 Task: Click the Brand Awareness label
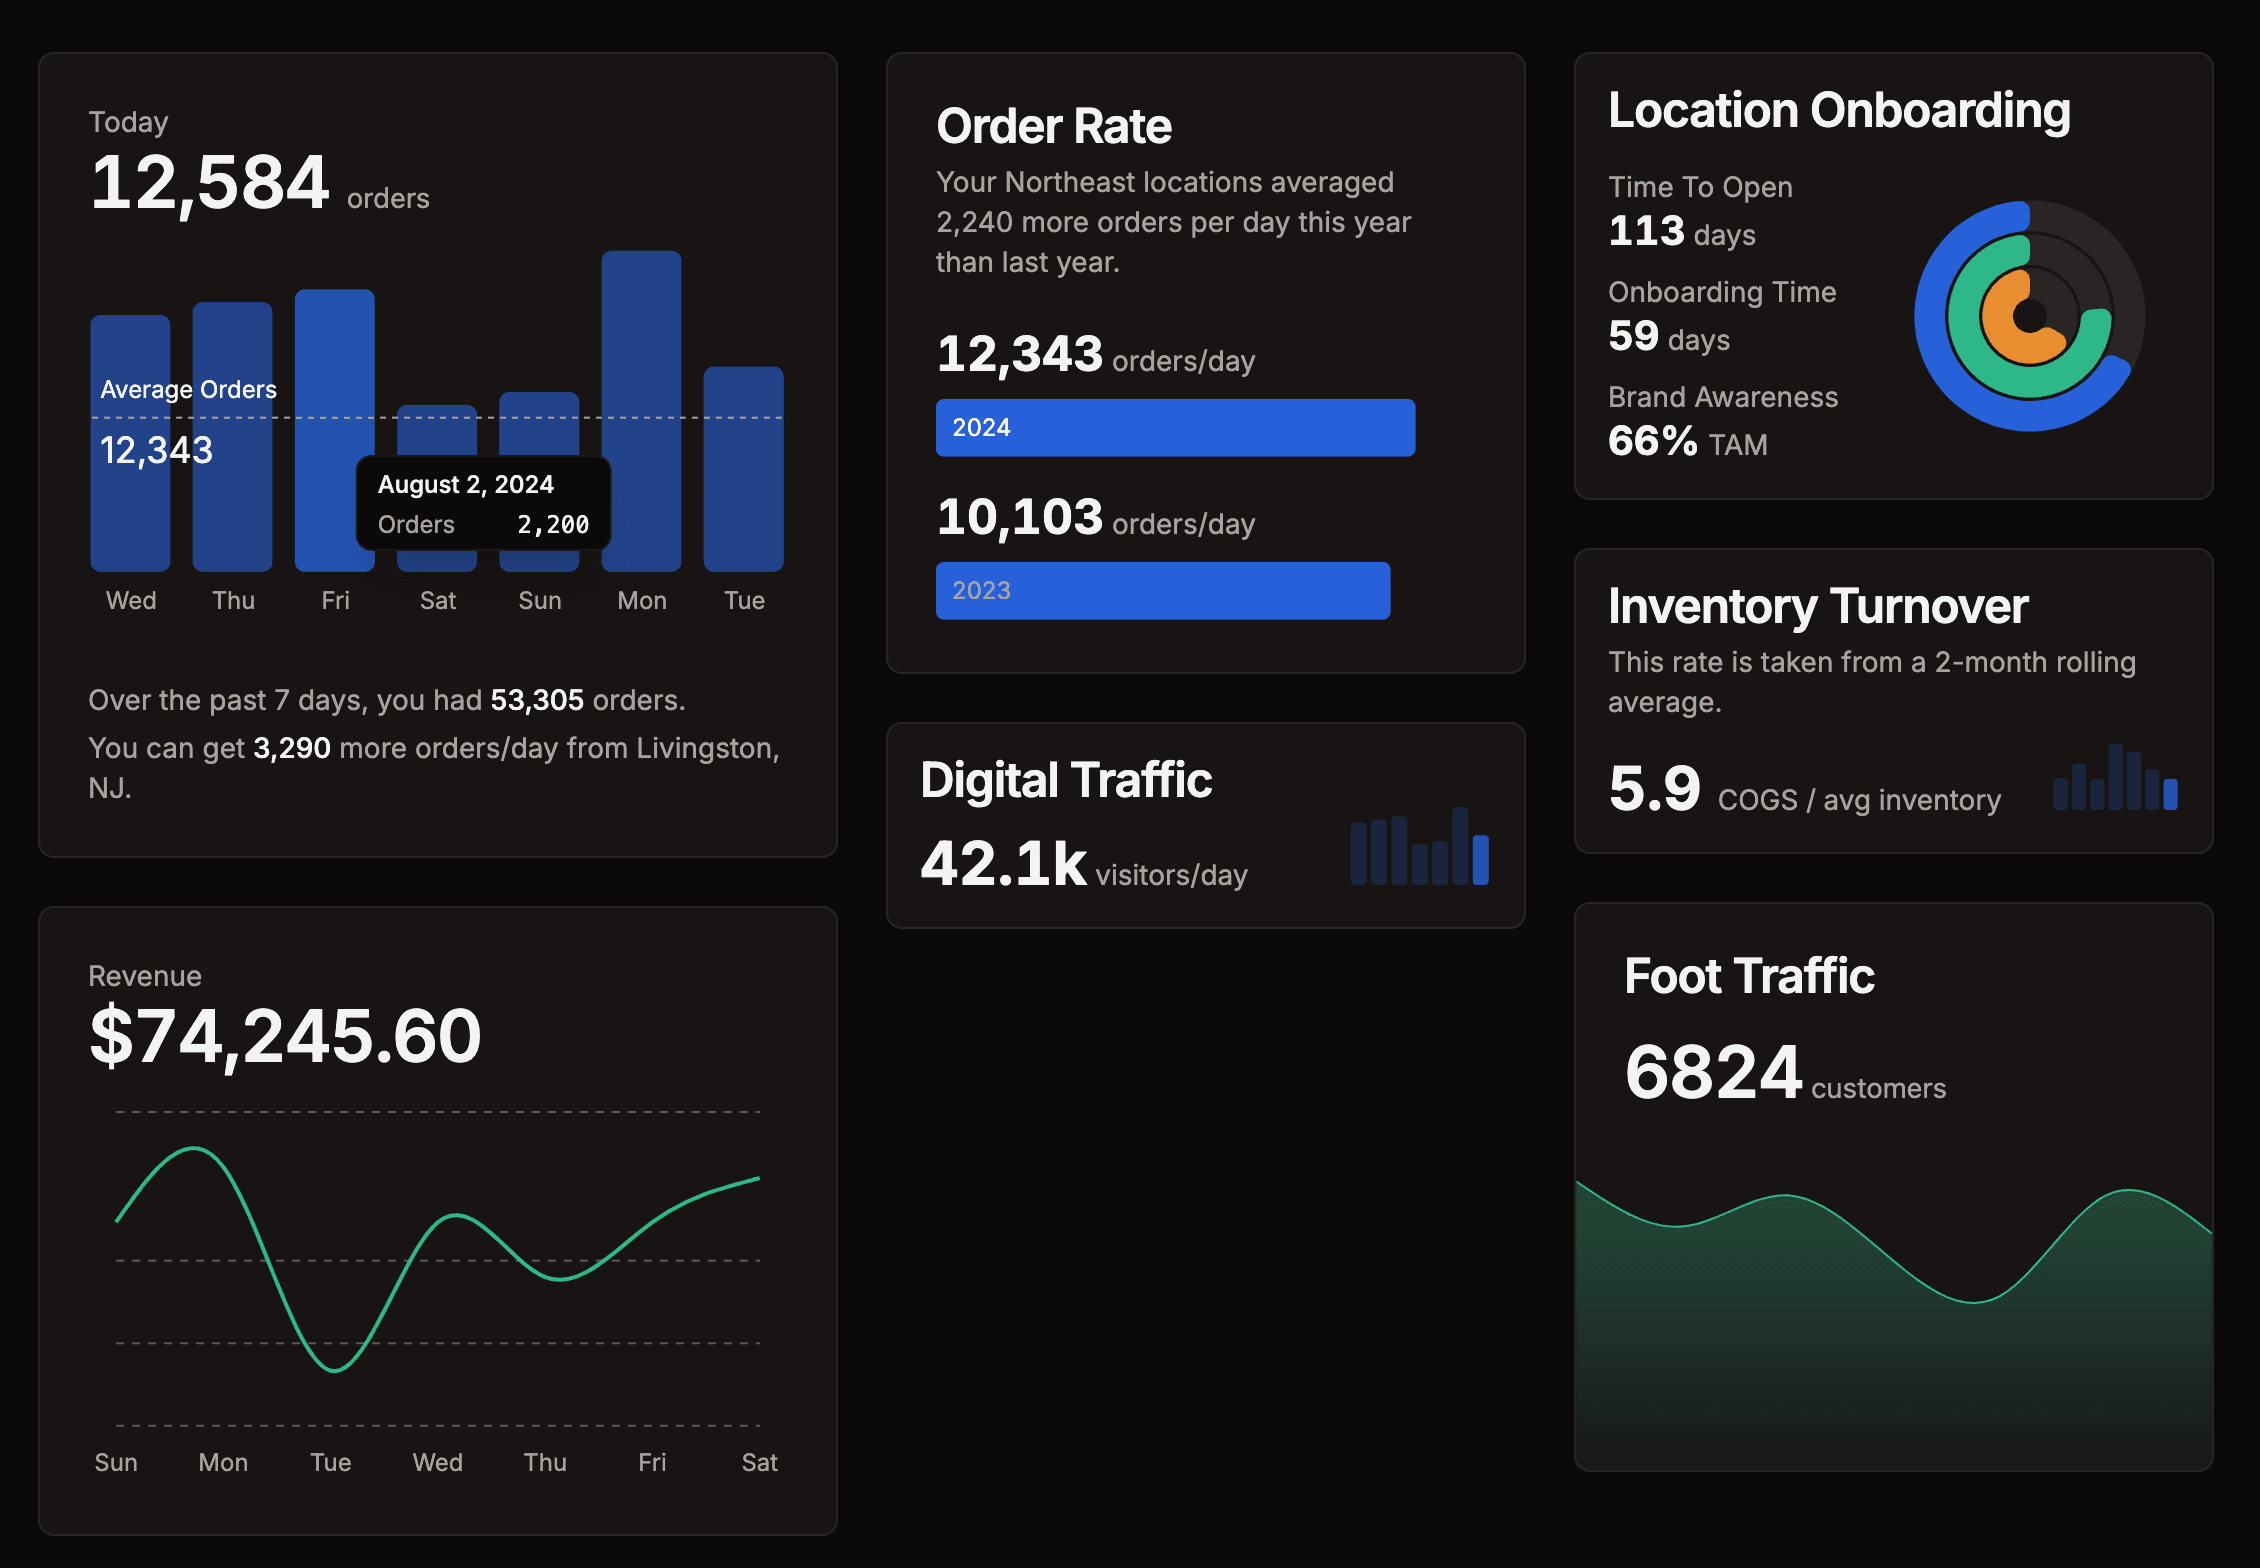1723,397
